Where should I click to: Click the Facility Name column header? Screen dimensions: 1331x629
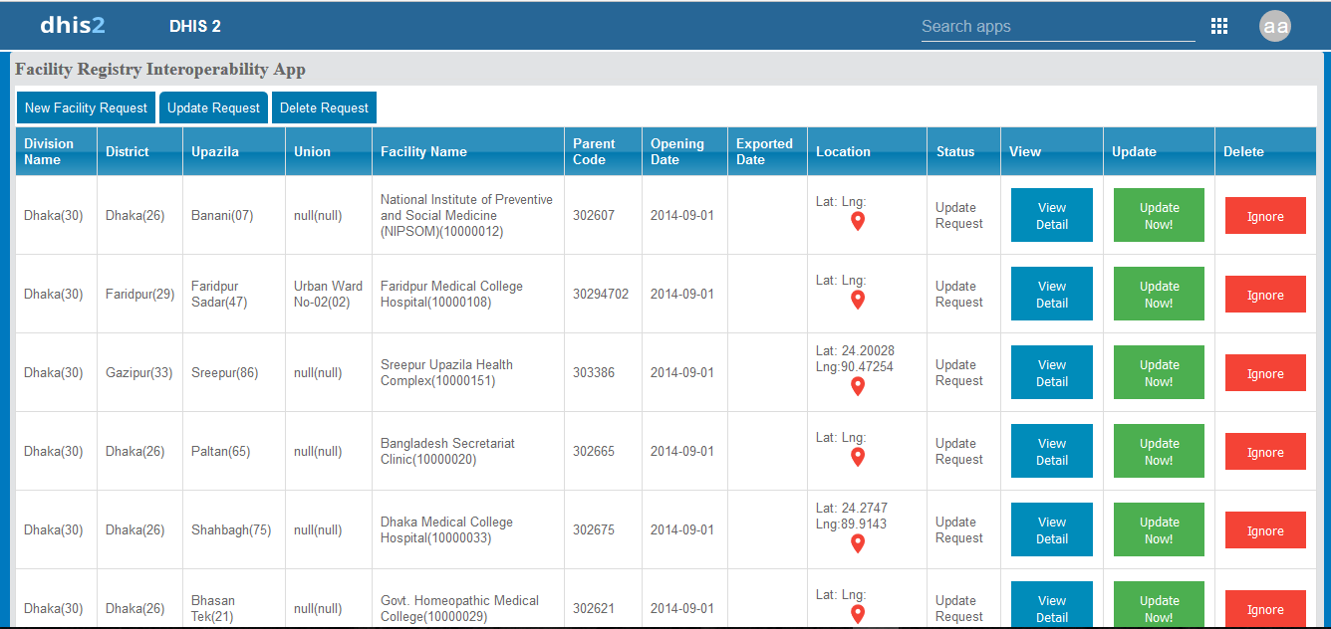click(468, 151)
